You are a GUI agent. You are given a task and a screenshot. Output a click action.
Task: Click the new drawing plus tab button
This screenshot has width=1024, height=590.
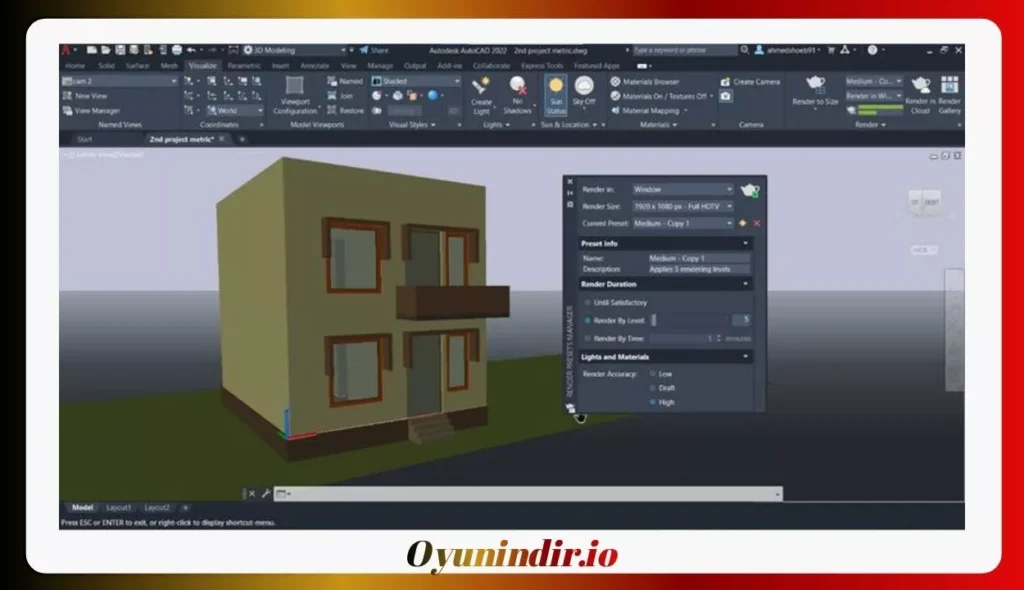pyautogui.click(x=242, y=139)
